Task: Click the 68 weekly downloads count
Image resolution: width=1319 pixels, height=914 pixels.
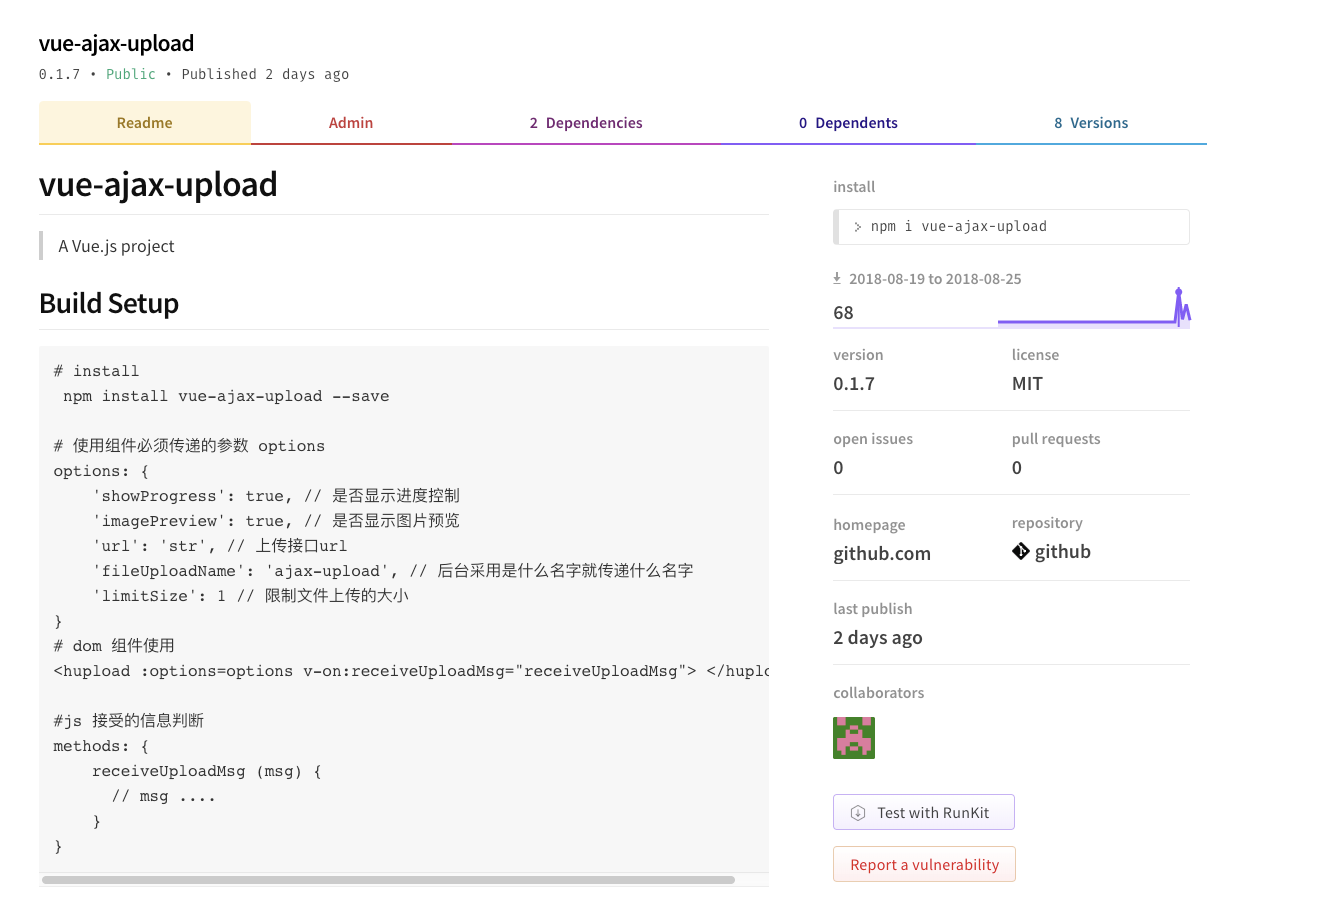Action: pyautogui.click(x=844, y=312)
